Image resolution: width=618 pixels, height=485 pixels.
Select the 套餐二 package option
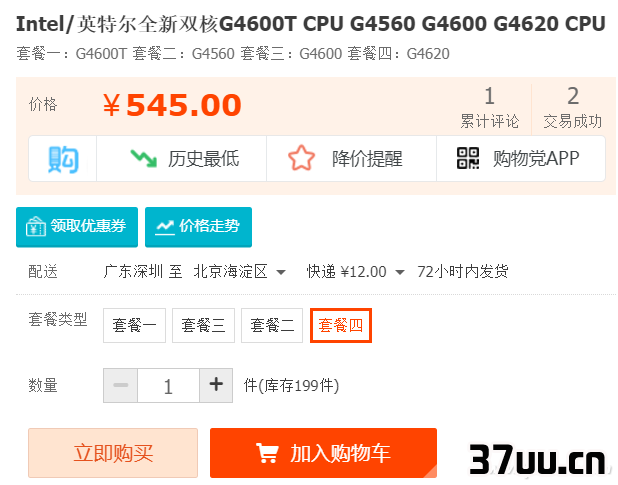click(272, 325)
